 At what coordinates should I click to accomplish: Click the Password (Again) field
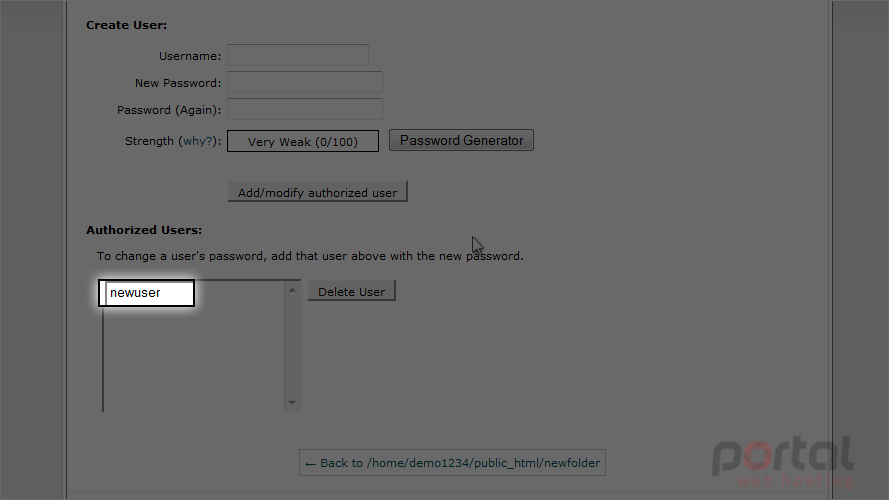point(304,109)
